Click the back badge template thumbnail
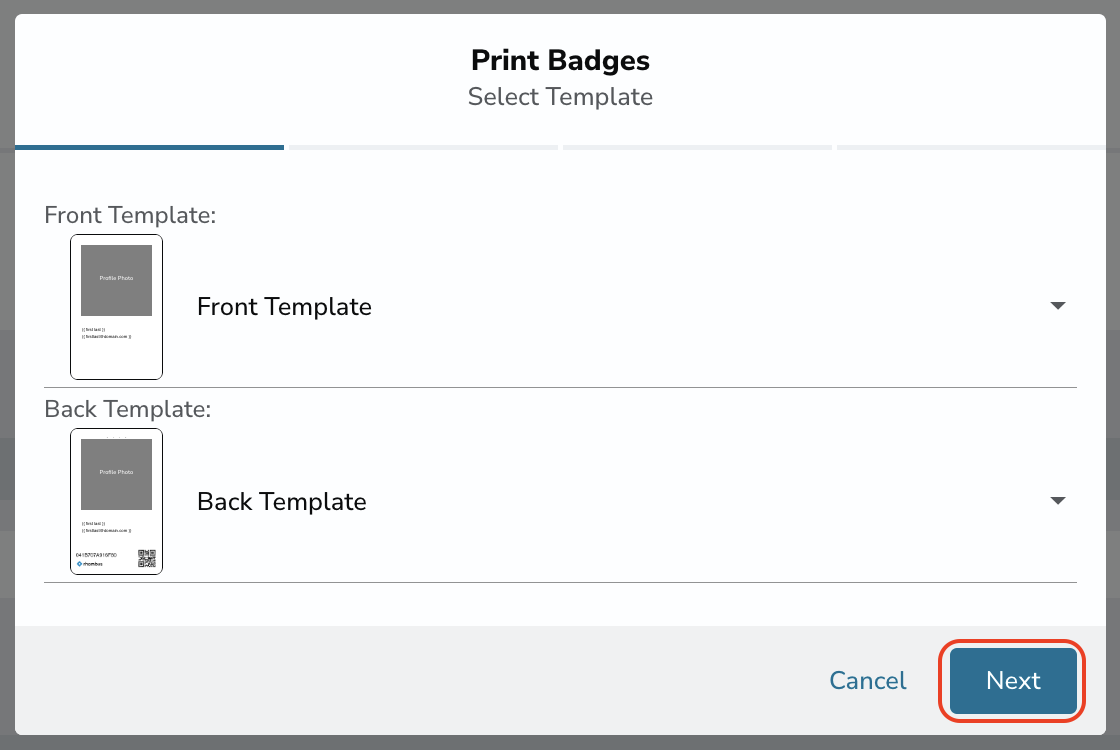The image size is (1120, 750). (x=116, y=501)
